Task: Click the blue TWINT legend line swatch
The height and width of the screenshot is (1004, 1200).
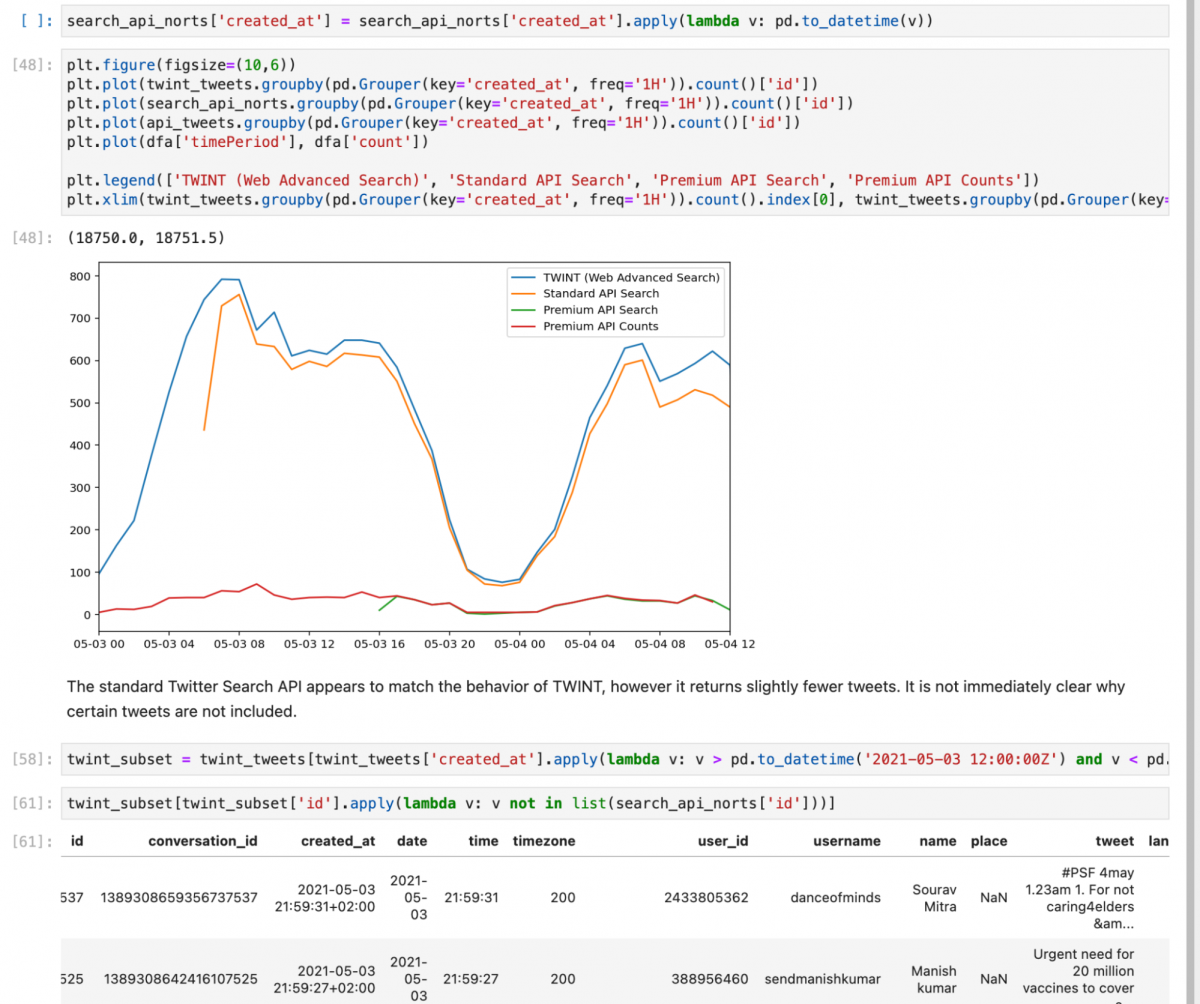Action: pyautogui.click(x=524, y=277)
